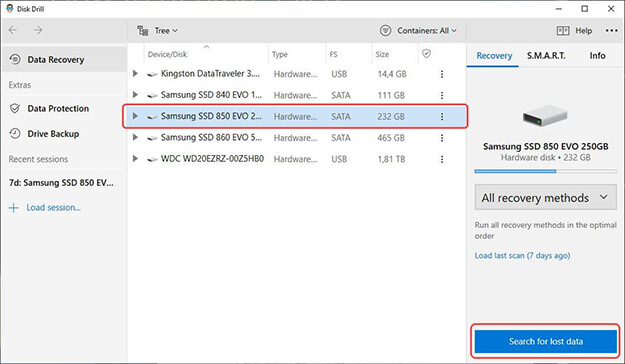Click Load last scan (7 days ago) link
The image size is (625, 364).
(x=522, y=256)
